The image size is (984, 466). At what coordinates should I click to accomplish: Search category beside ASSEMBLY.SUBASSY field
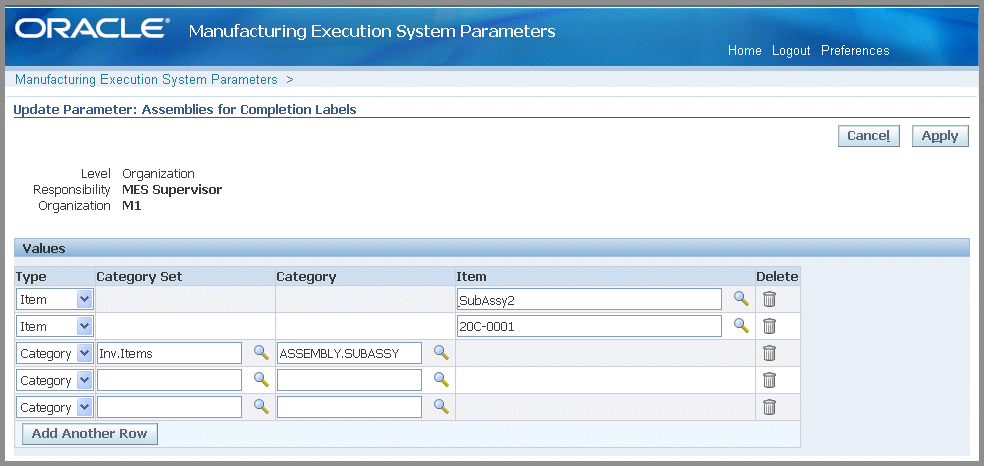click(441, 352)
